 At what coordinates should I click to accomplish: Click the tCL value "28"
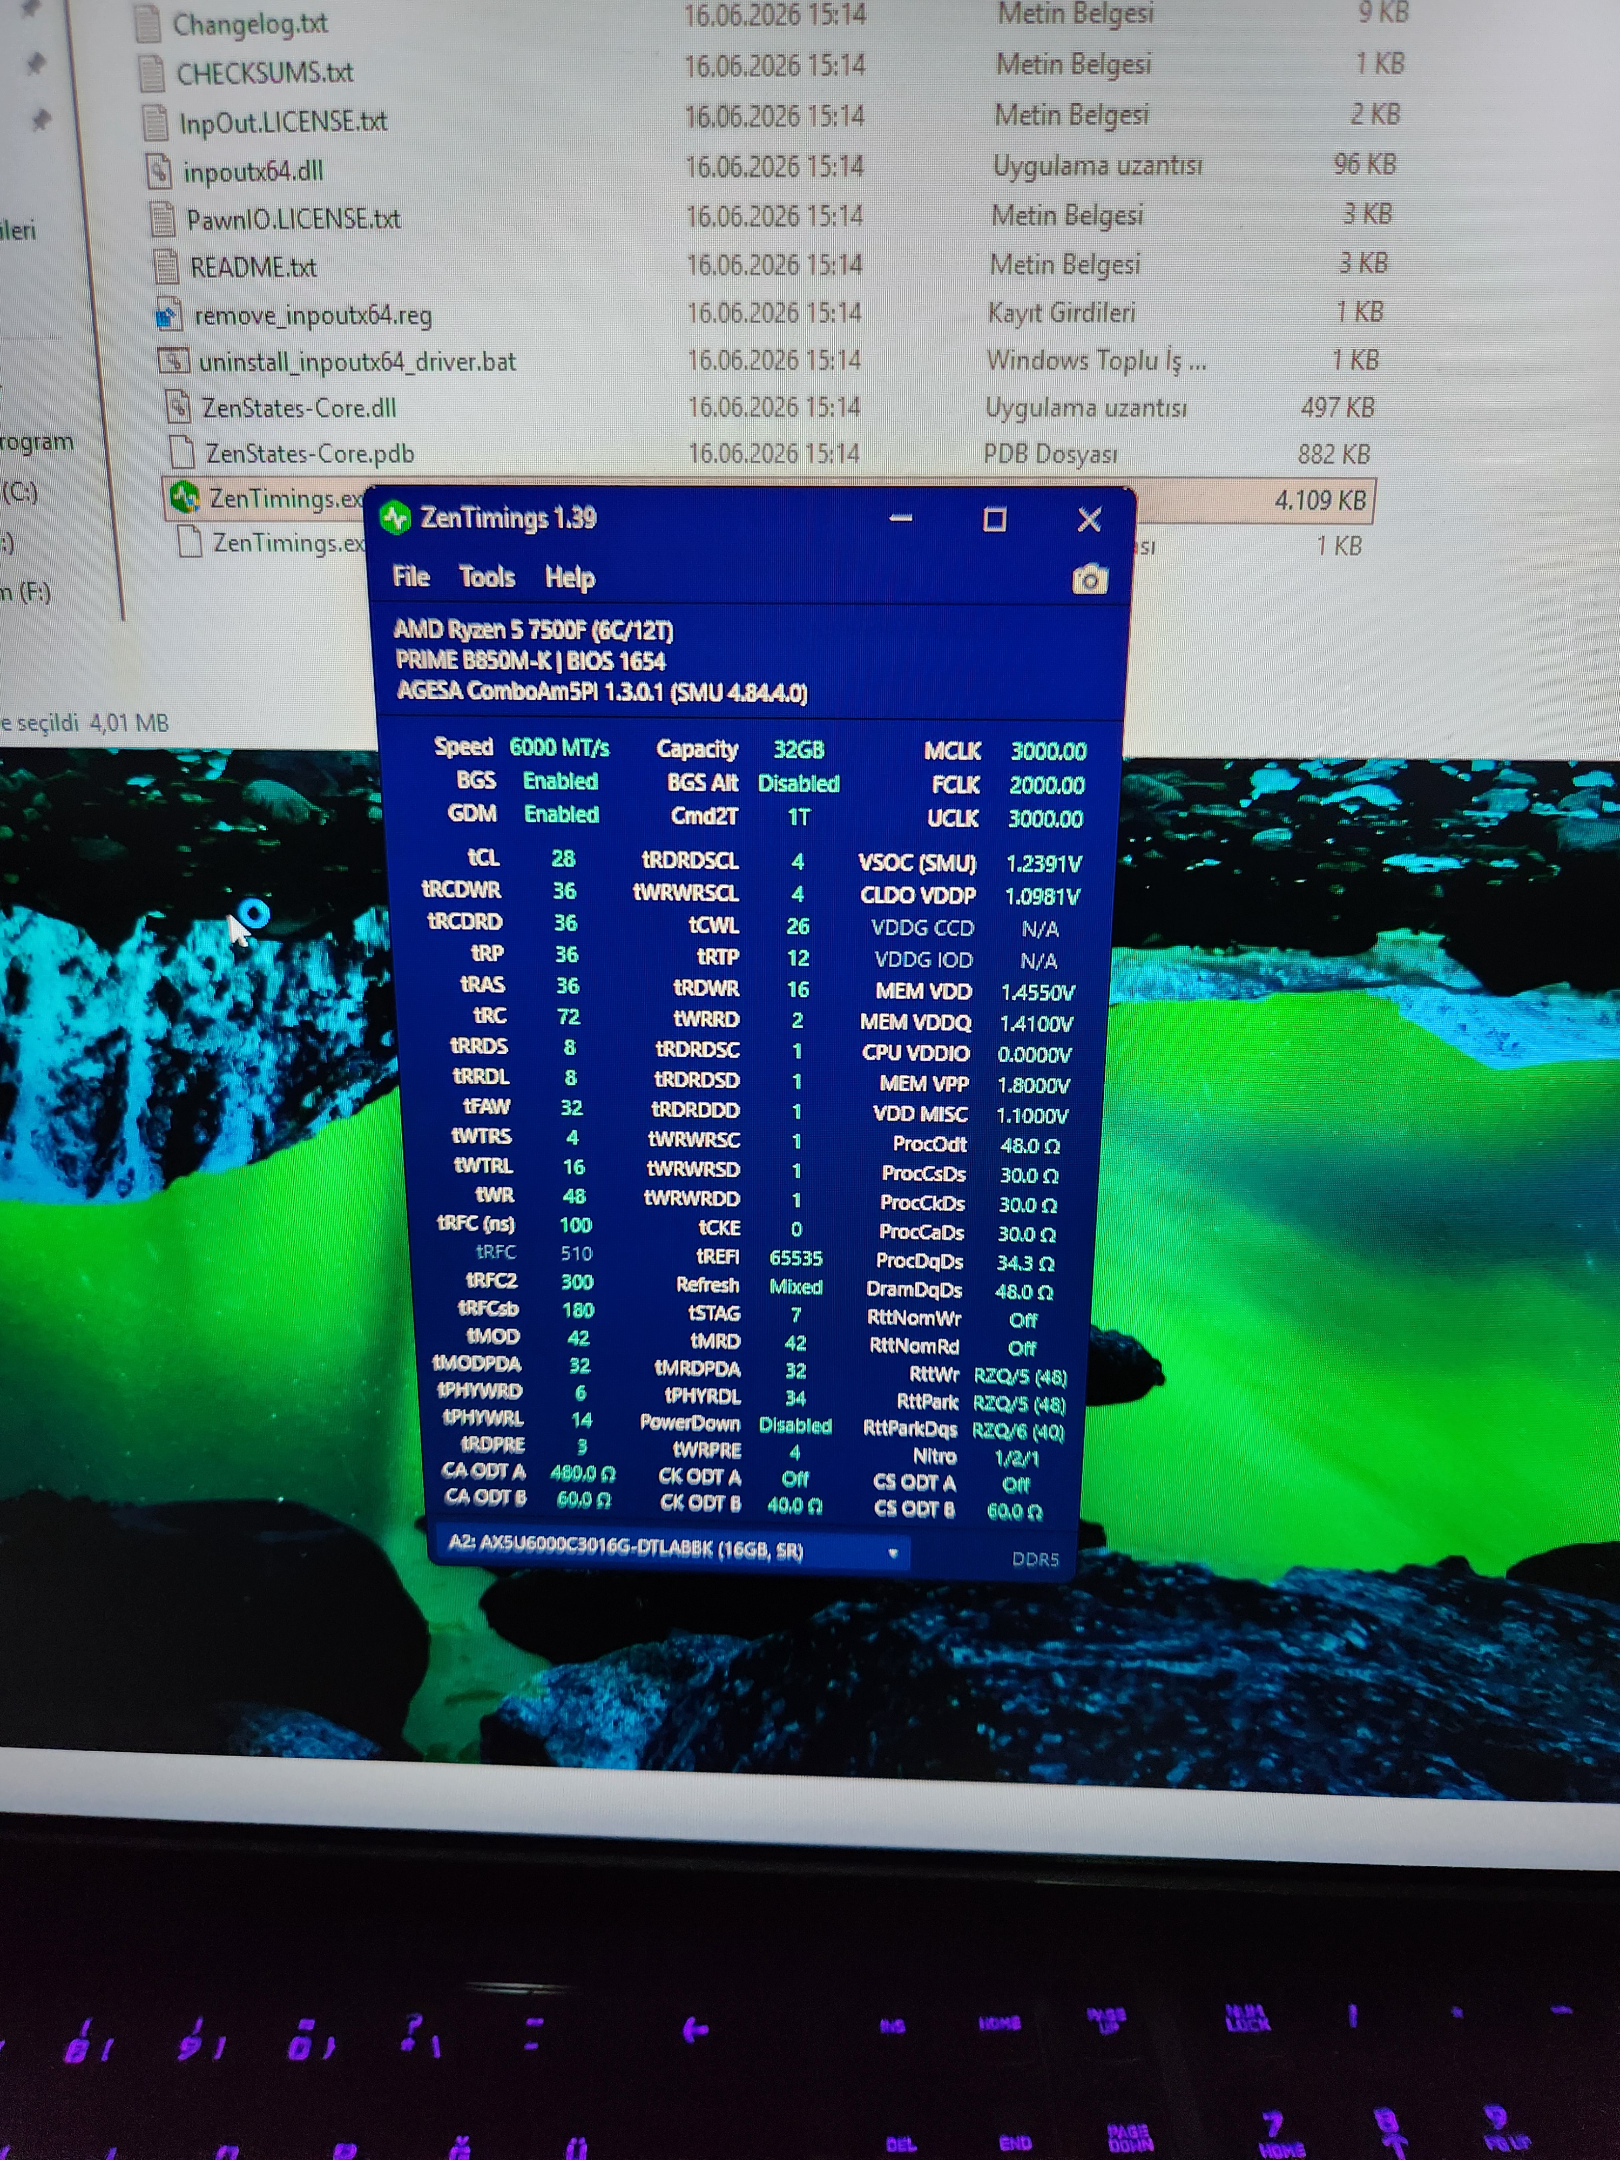[563, 858]
